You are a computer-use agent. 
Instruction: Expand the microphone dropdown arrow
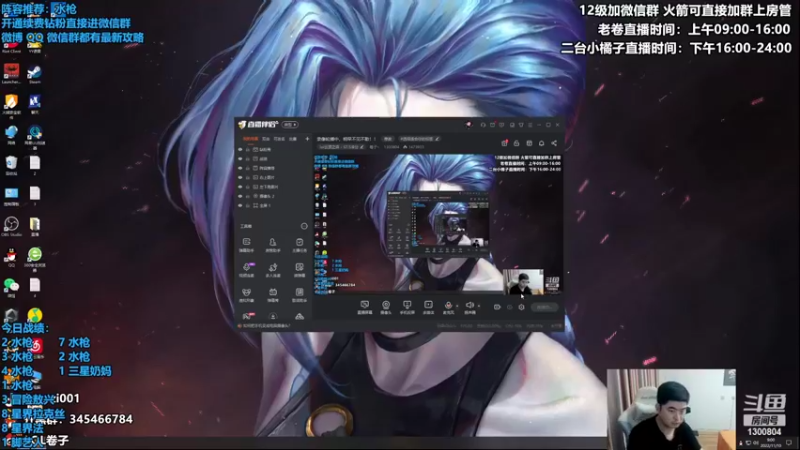pos(457,306)
